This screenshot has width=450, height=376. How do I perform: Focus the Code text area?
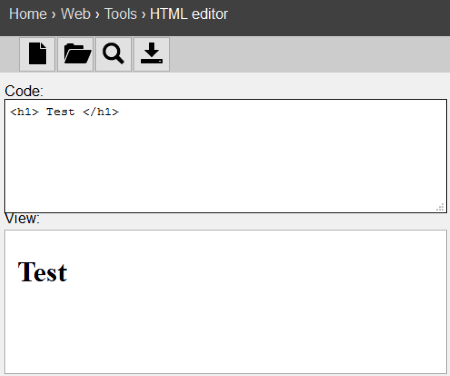[x=226, y=156]
